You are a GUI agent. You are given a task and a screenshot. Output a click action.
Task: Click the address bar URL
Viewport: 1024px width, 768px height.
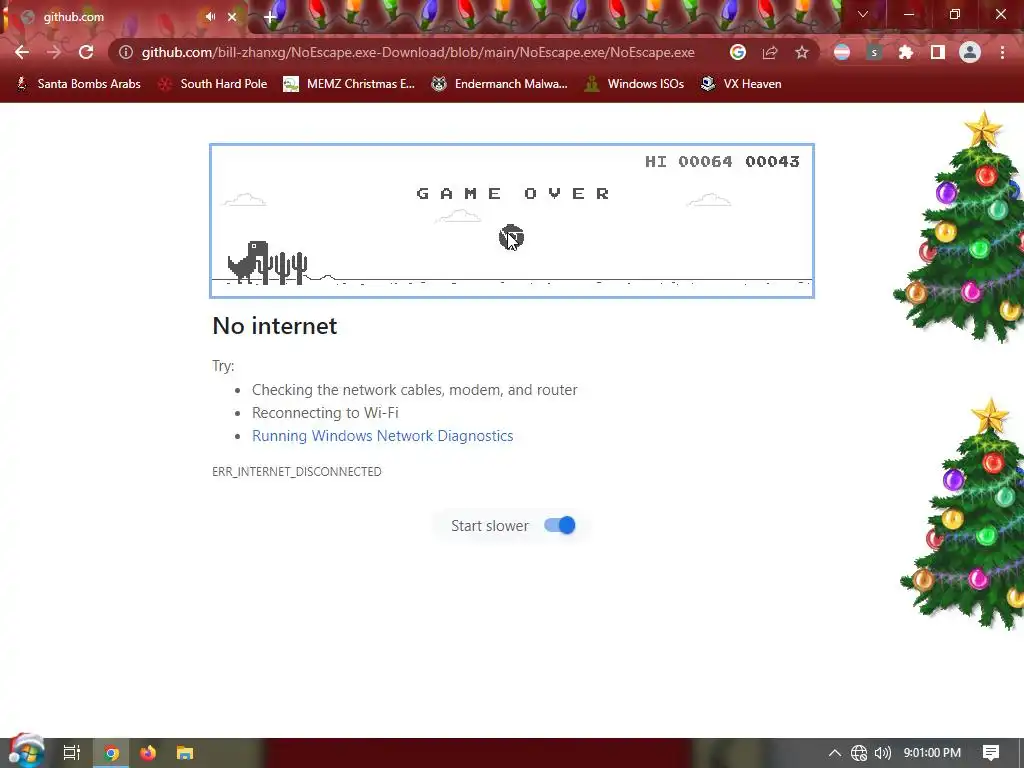pyautogui.click(x=418, y=52)
